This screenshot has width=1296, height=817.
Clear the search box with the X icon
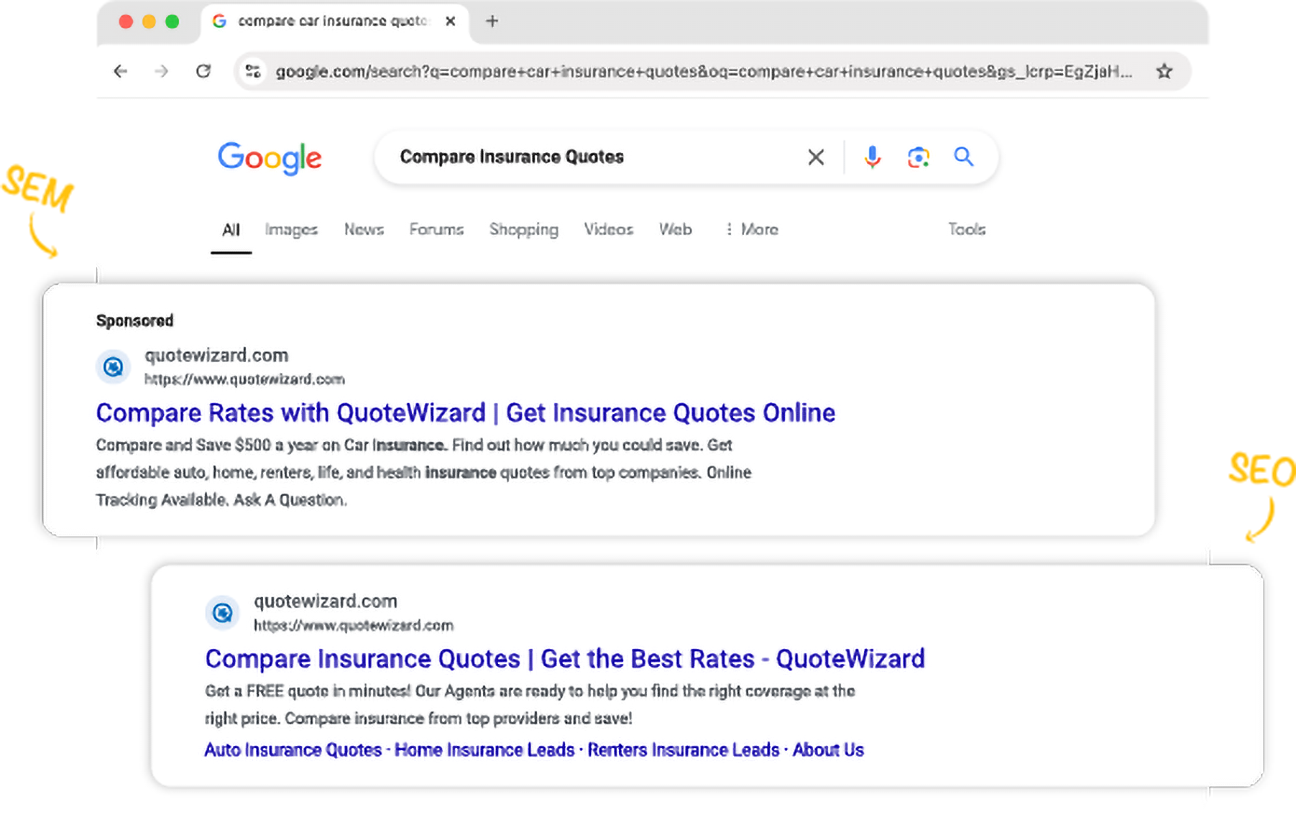click(x=816, y=157)
